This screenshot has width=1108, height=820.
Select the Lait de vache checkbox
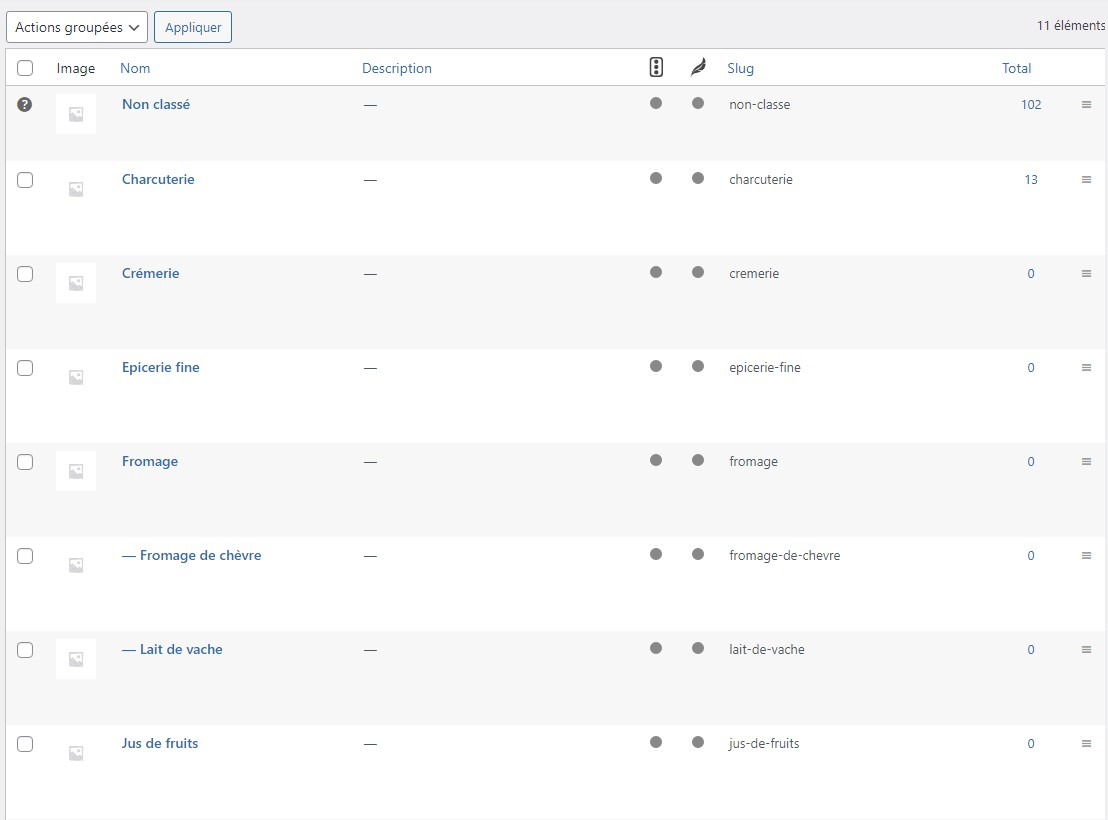25,650
